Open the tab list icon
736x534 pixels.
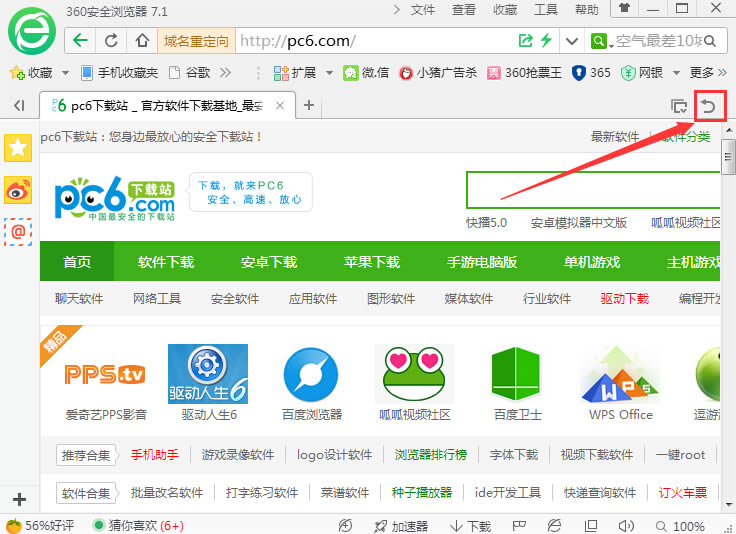(679, 106)
